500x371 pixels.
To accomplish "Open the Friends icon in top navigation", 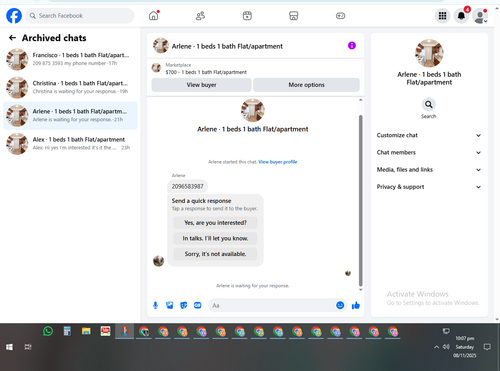I will [x=200, y=16].
